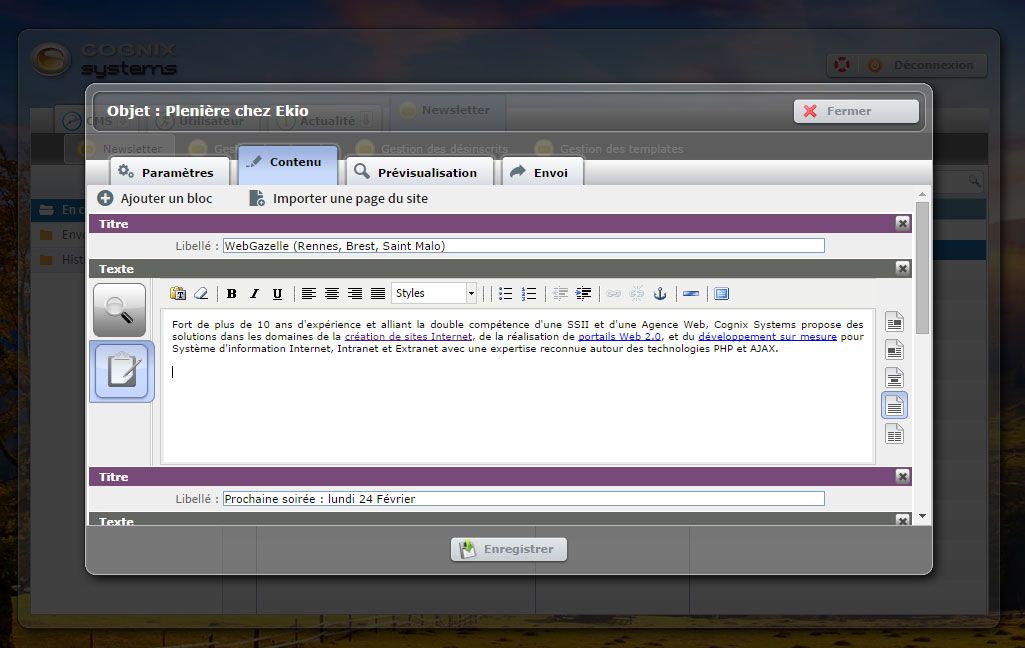Viewport: 1025px width, 648px height.
Task: Click the scroll up arrow
Action: [922, 194]
